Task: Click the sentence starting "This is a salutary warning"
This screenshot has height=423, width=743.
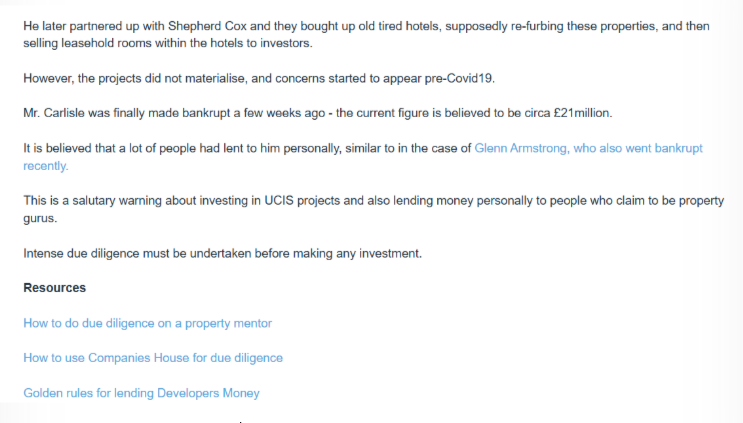Action: click(373, 209)
